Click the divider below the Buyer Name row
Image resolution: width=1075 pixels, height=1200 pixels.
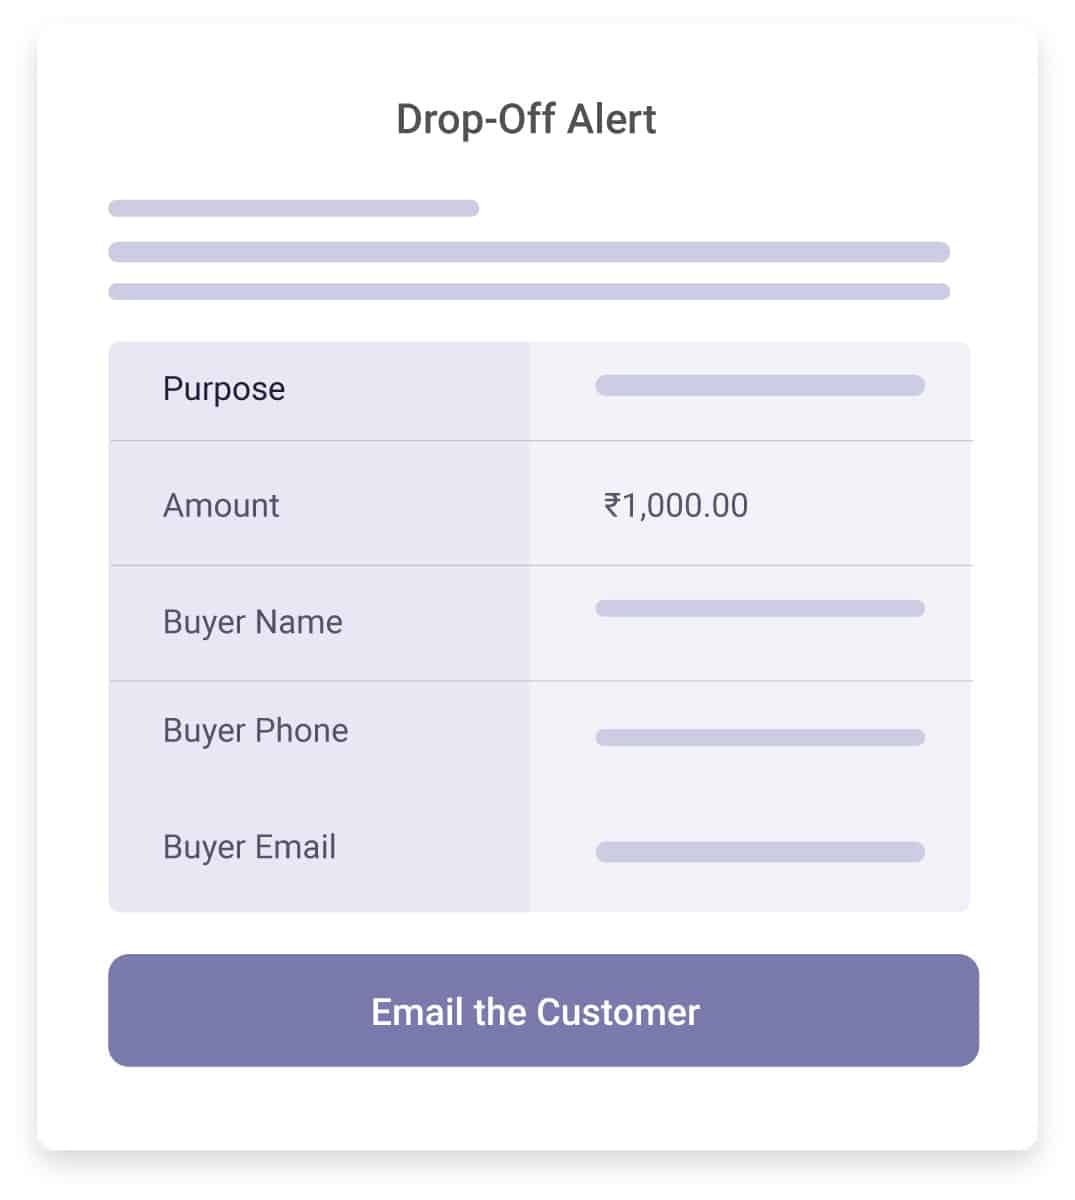(540, 682)
